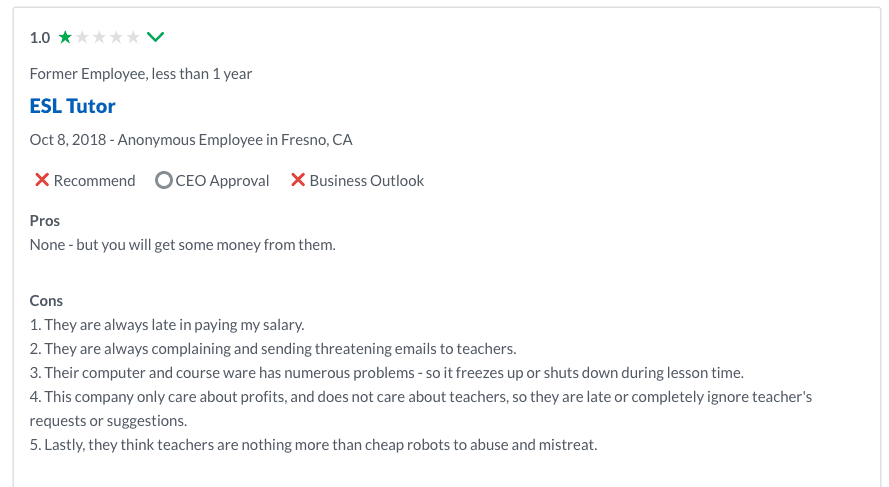Click the Pros text about getting some money
The width and height of the screenshot is (889, 487).
point(183,244)
